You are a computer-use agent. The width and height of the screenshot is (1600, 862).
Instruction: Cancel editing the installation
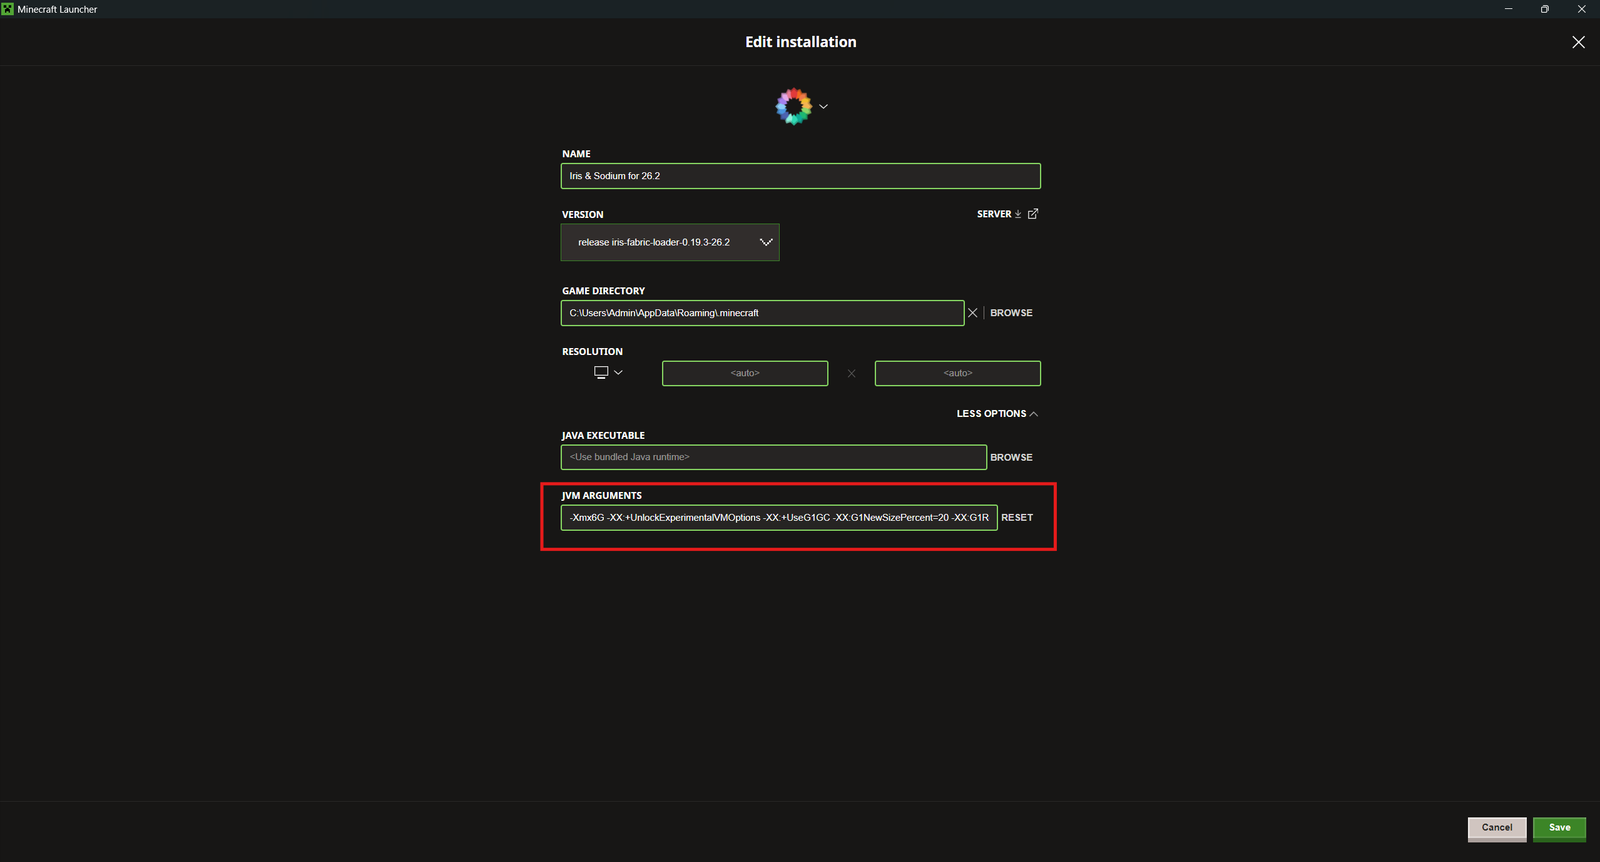[1497, 828]
